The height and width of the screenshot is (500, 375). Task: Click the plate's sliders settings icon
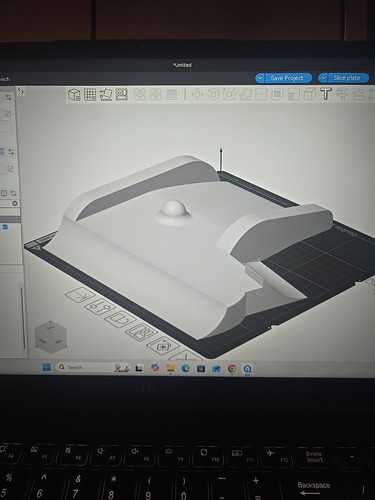point(100,307)
